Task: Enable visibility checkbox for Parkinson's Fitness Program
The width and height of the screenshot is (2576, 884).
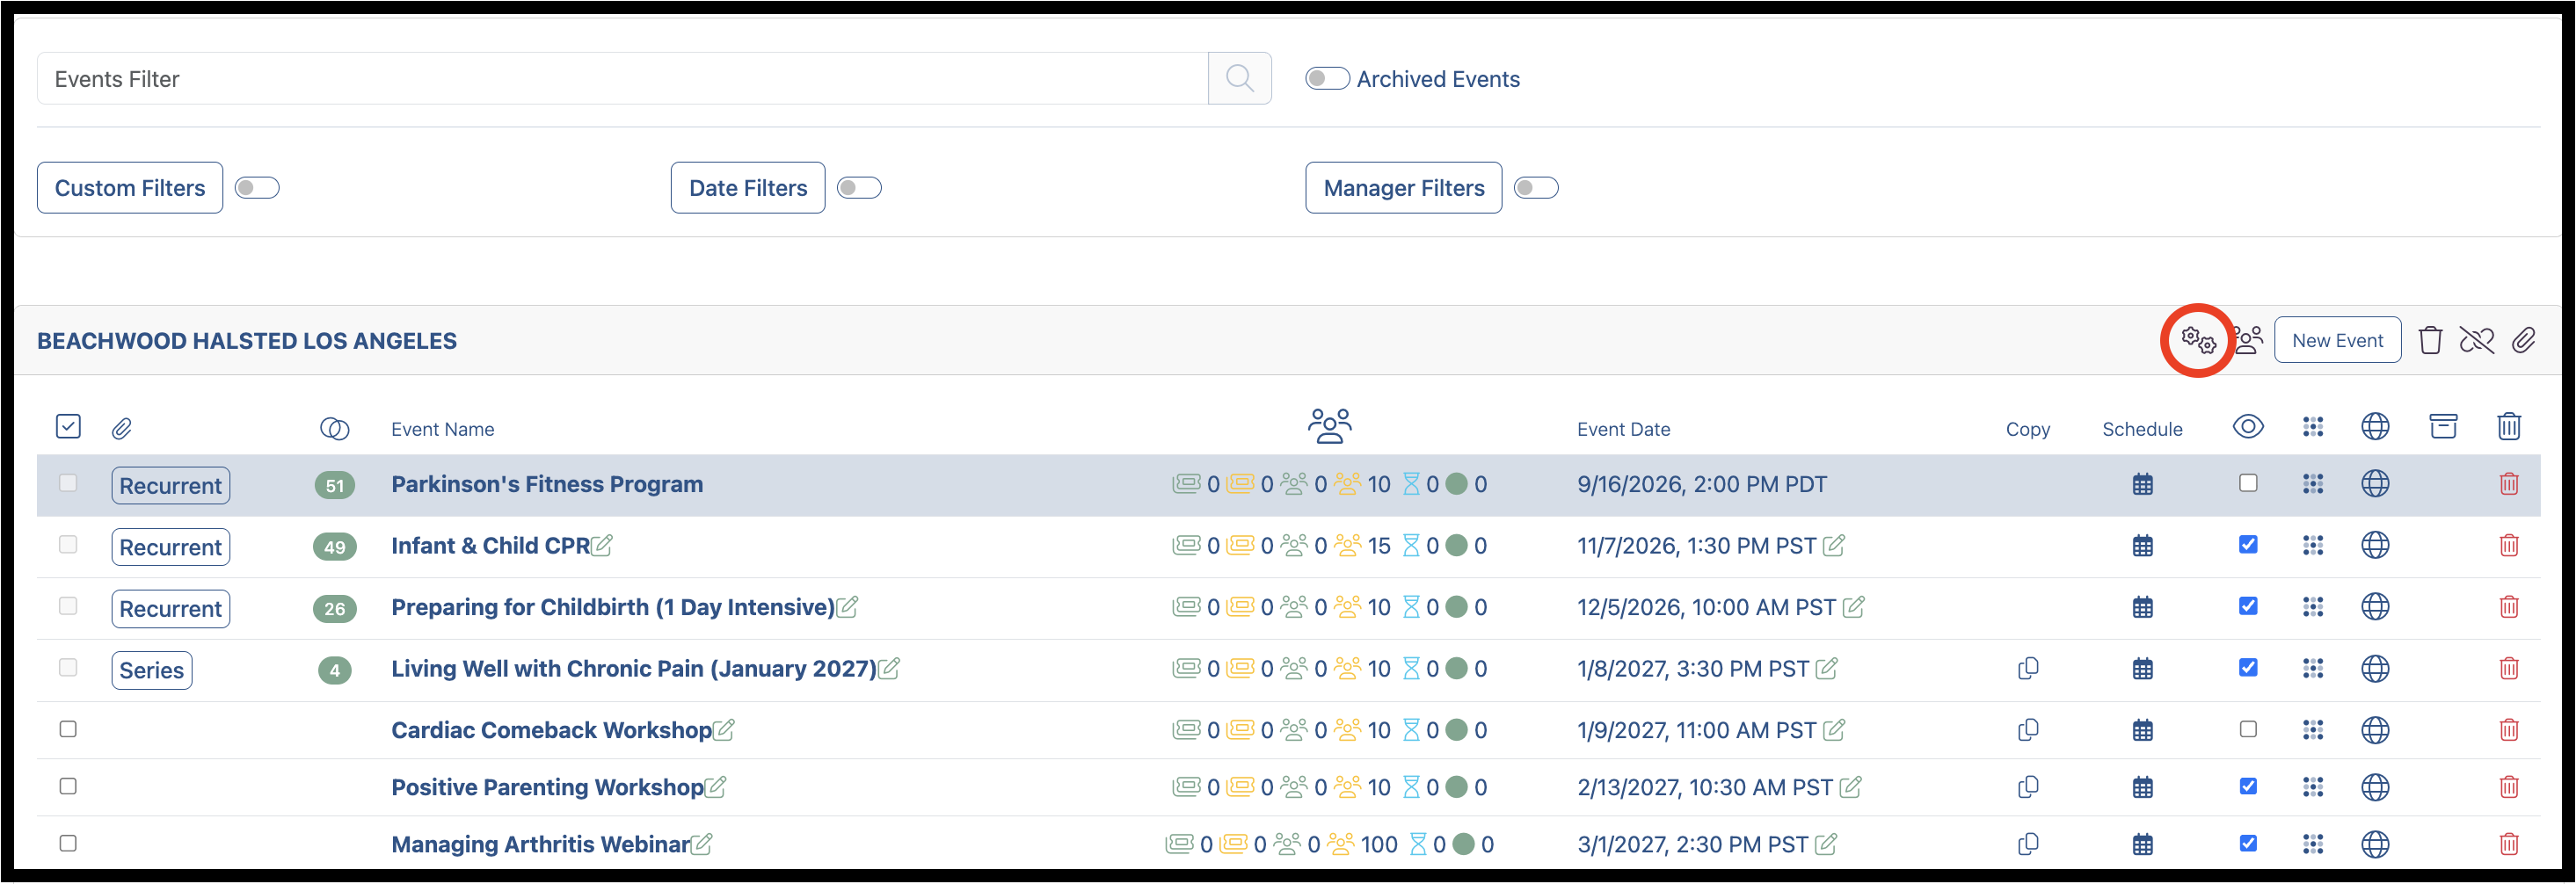Action: pos(2248,483)
